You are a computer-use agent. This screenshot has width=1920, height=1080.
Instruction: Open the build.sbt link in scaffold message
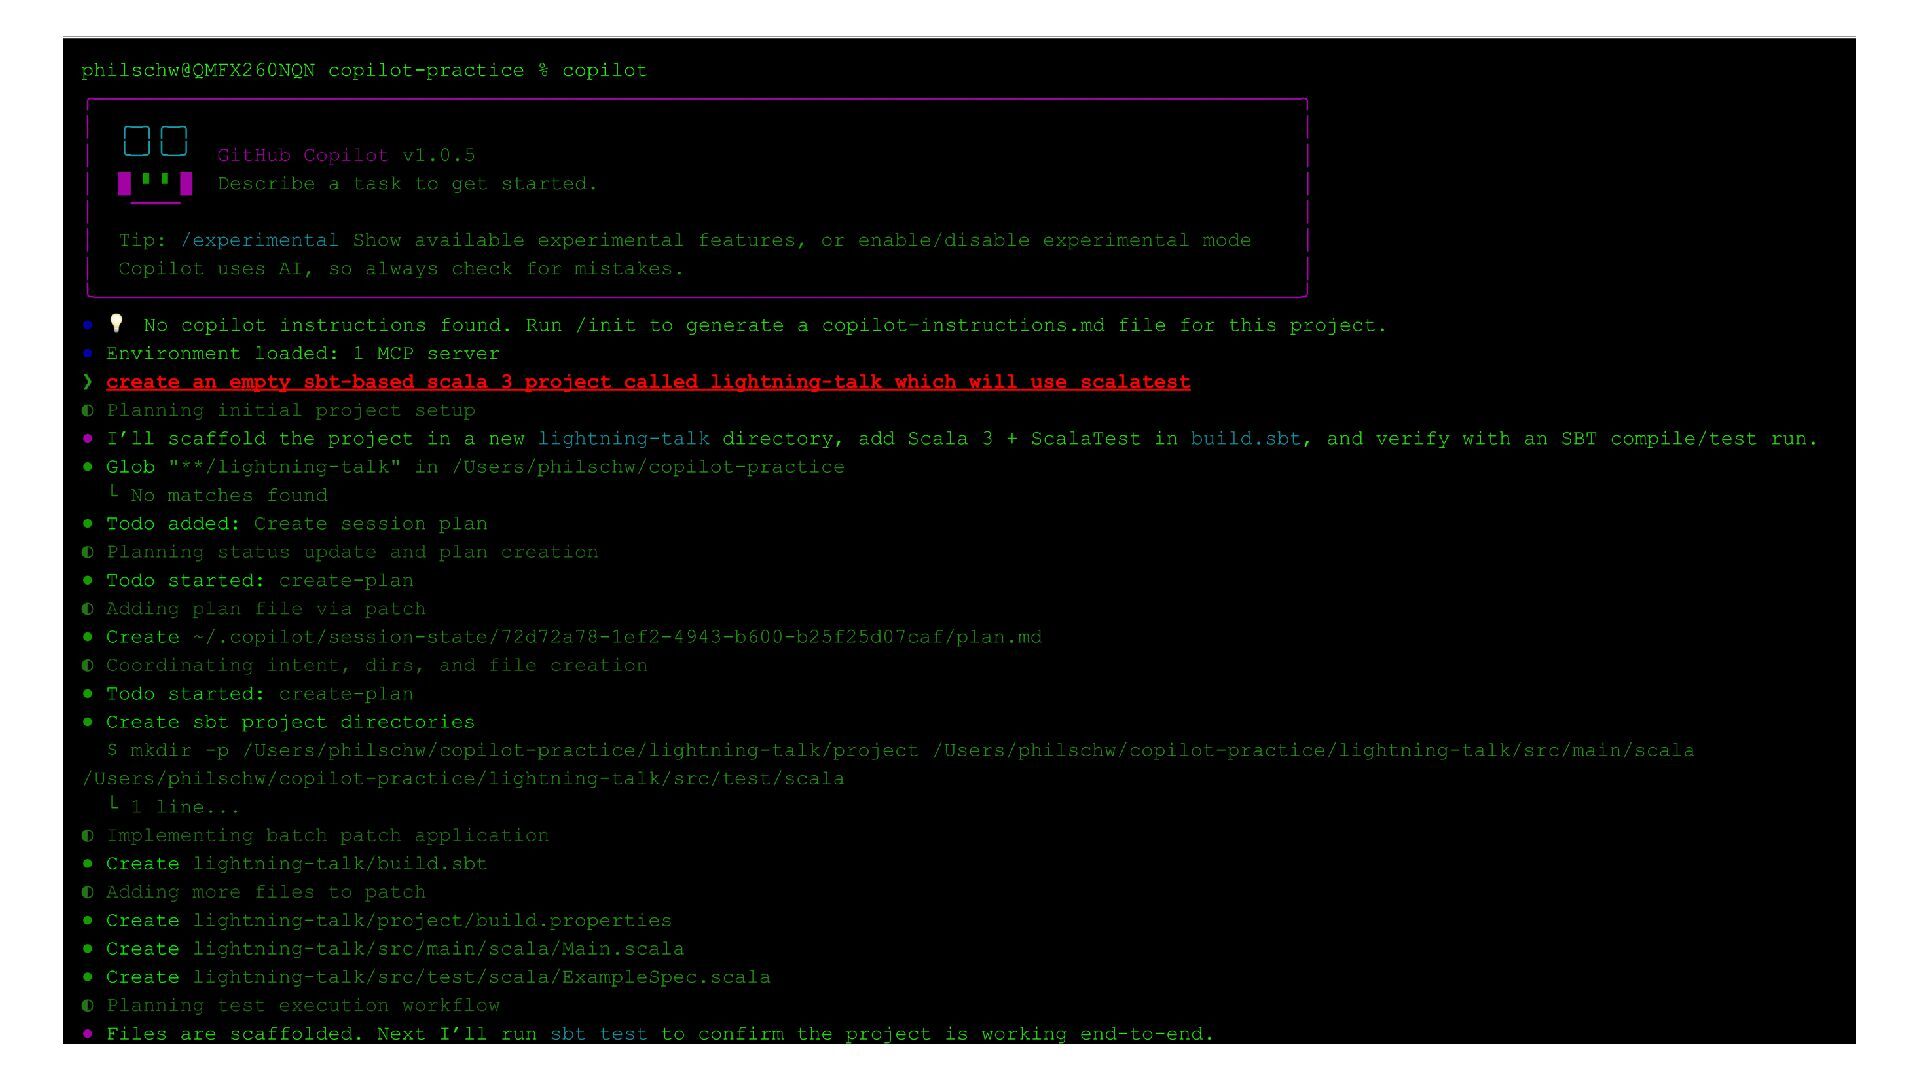(x=1245, y=438)
